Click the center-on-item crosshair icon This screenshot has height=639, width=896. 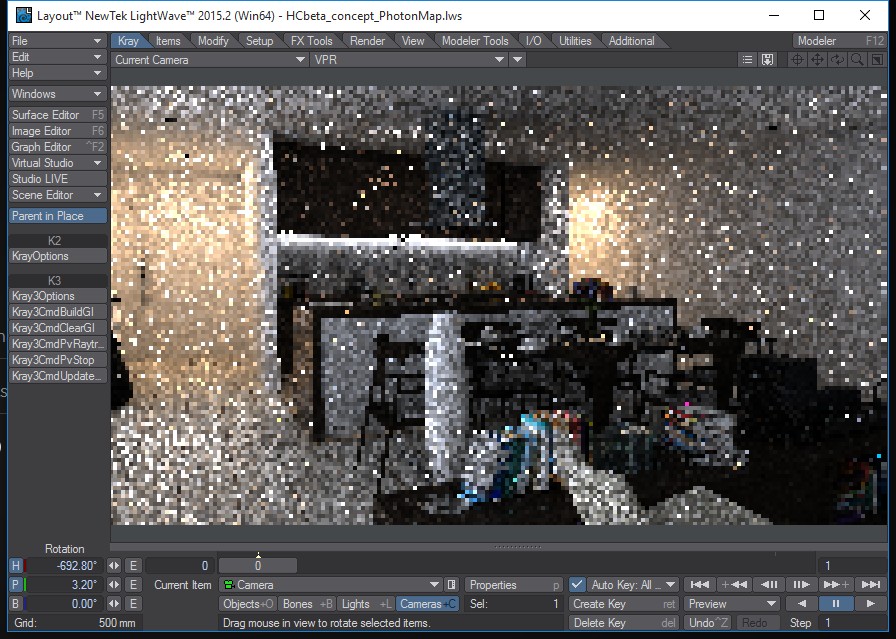click(x=797, y=60)
